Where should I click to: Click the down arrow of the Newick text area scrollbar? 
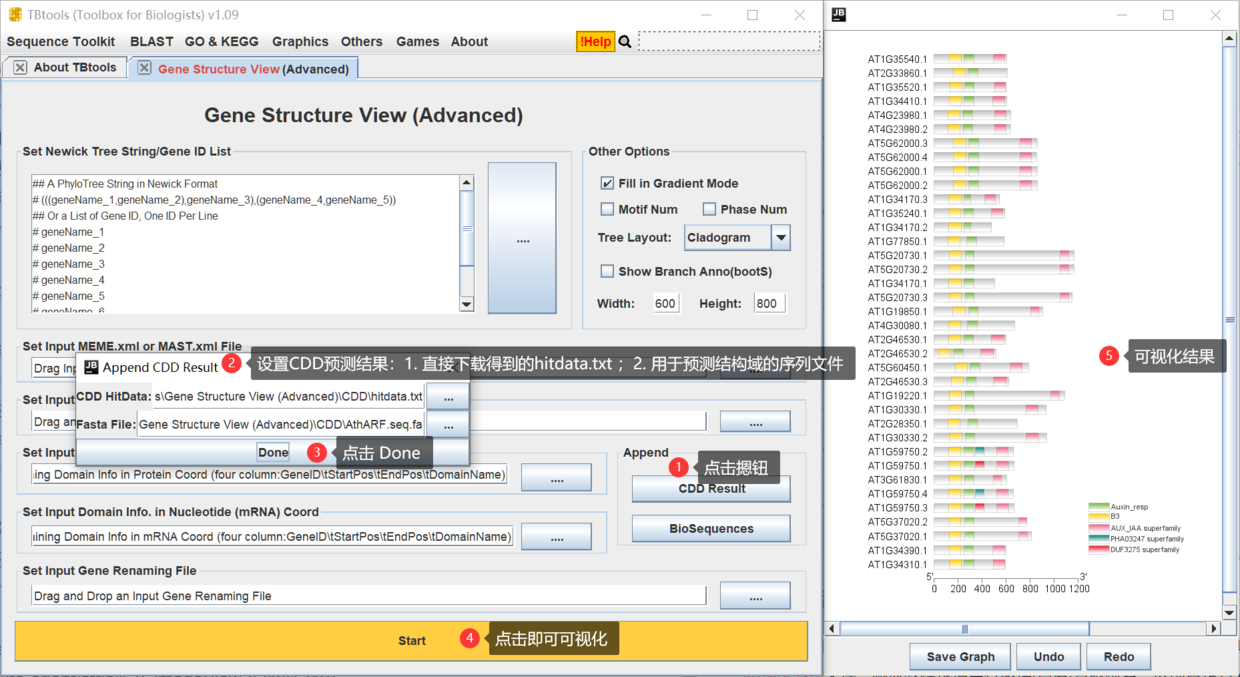pos(466,304)
